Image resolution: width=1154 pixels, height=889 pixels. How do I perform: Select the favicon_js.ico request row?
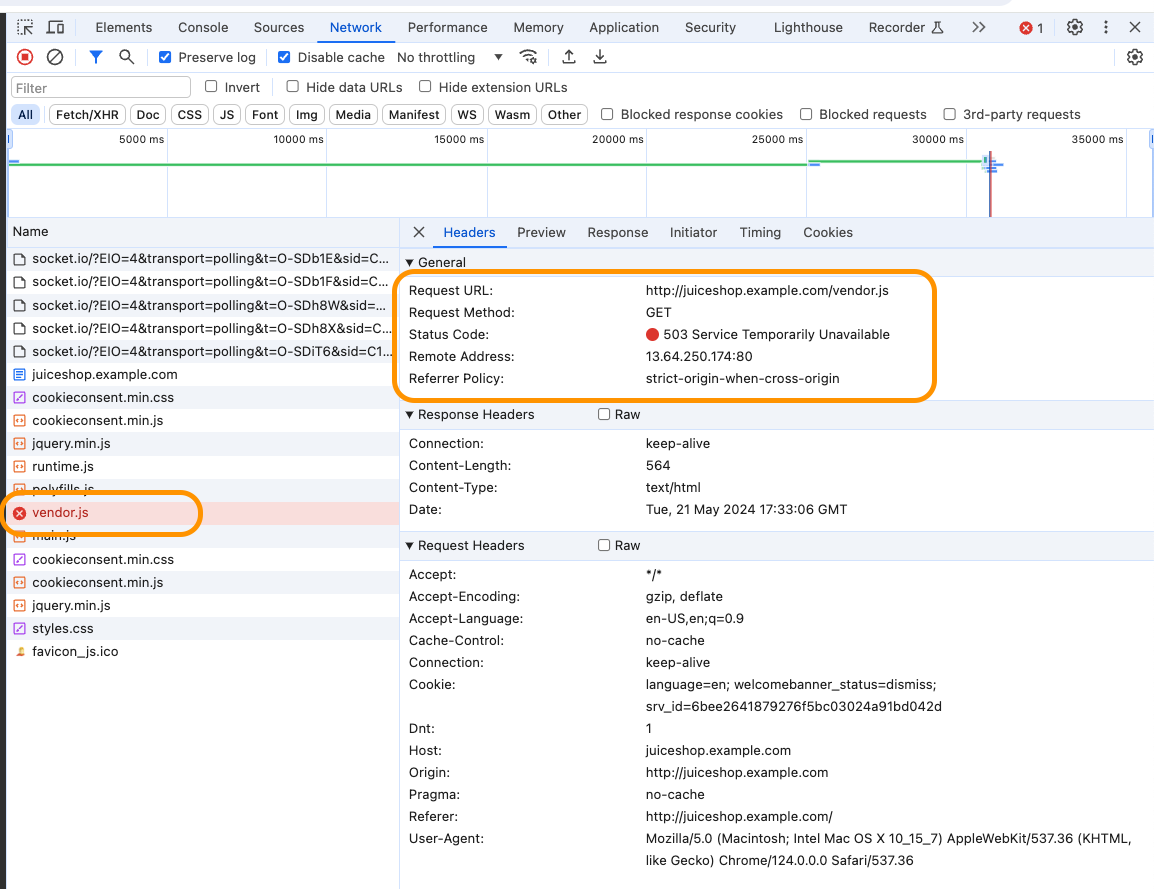pyautogui.click(x=203, y=652)
